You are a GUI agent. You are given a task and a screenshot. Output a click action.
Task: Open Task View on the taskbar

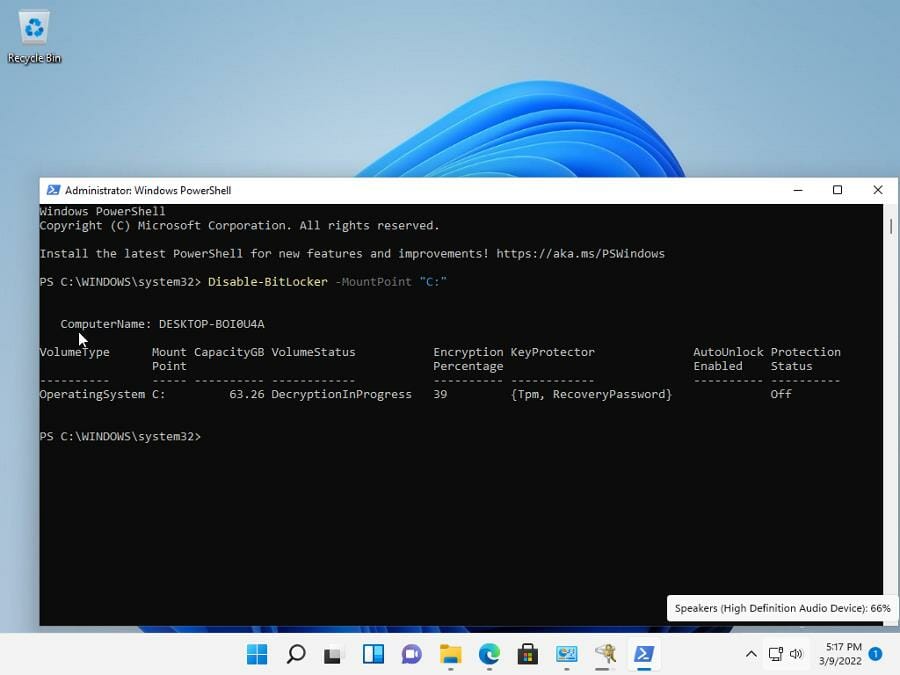[333, 654]
